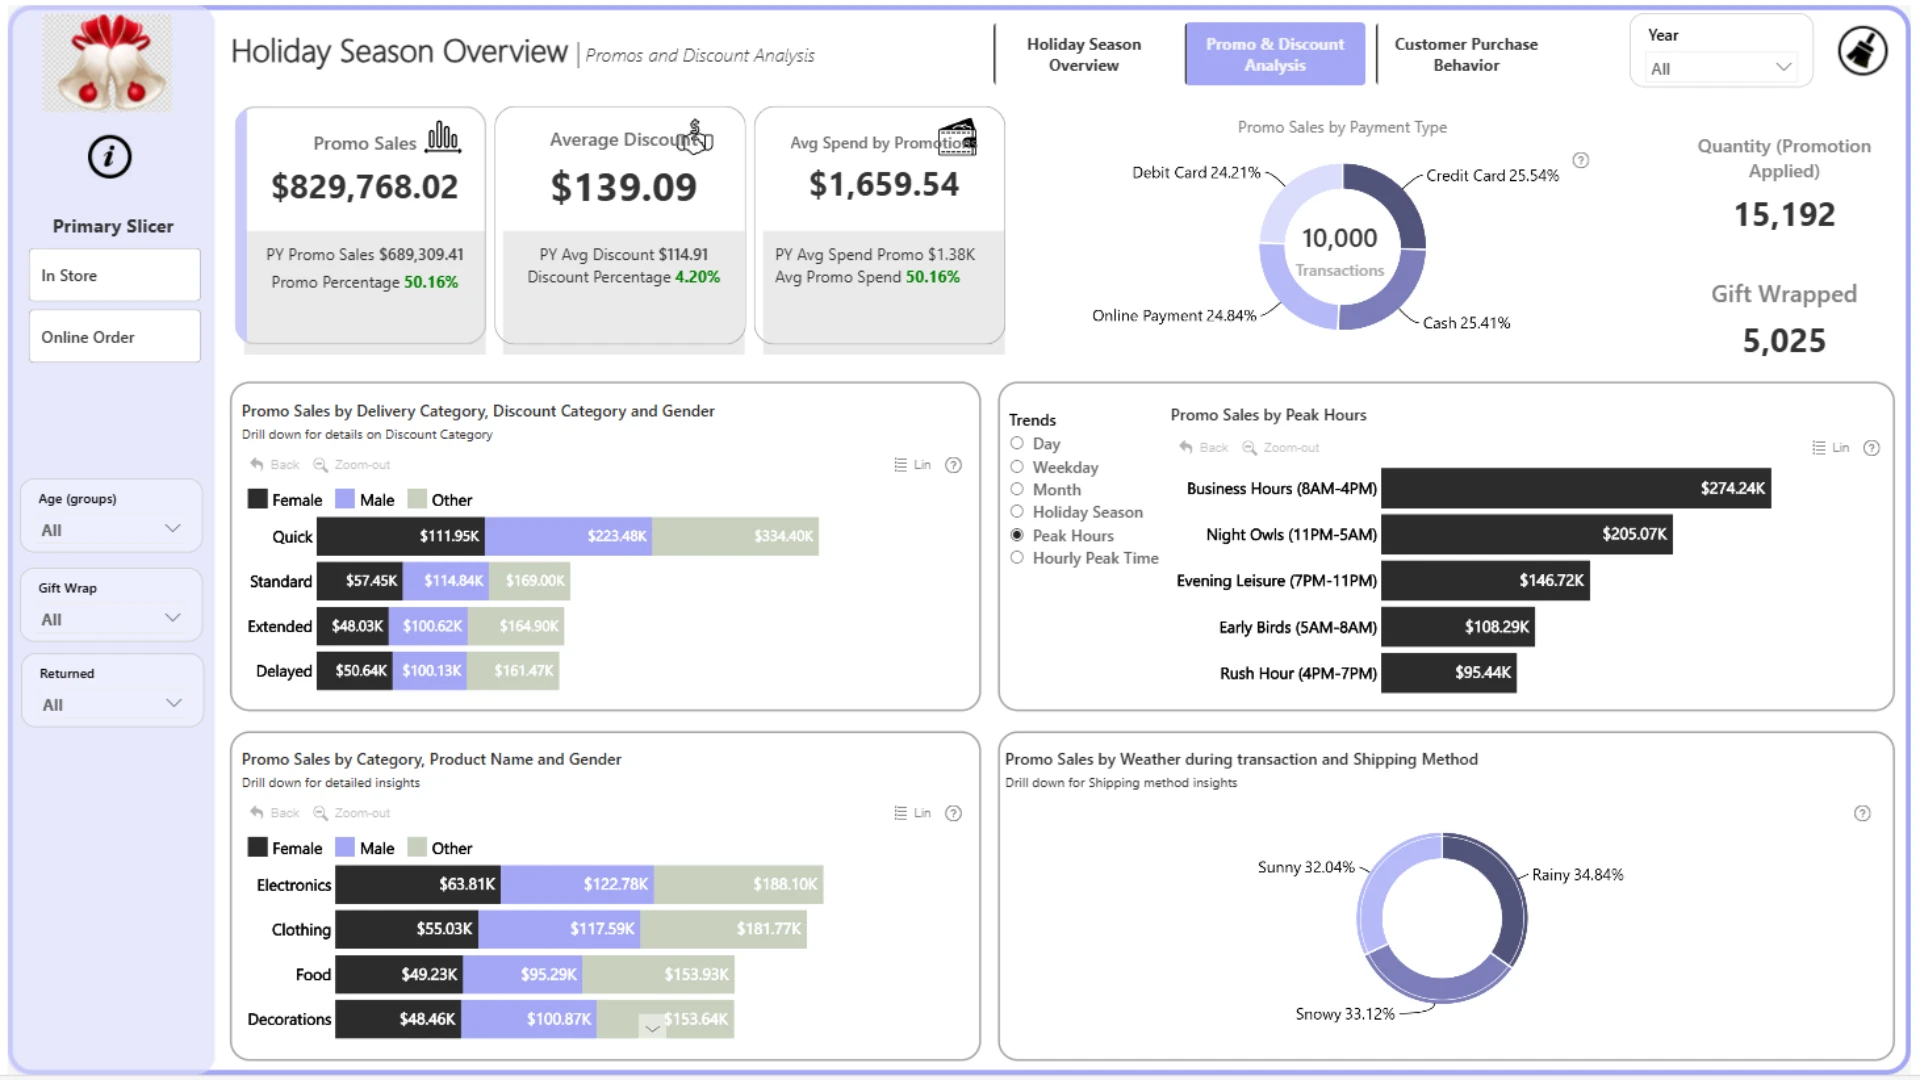
Task: Open the Age (groups) dropdown
Action: (x=111, y=529)
